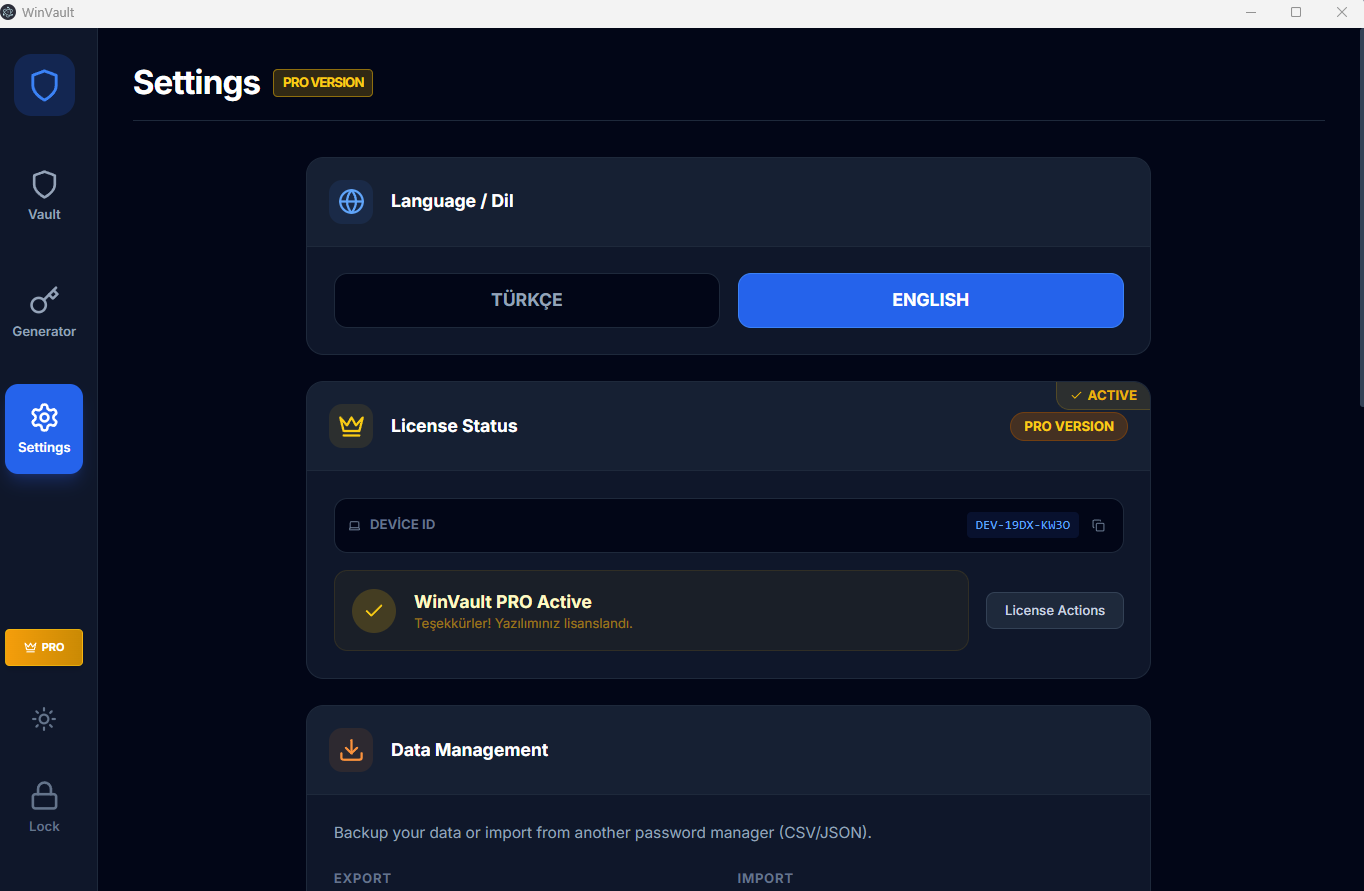Click the checkmark next to WinVault PRO Active
Viewport: 1364px width, 891px height.
click(x=374, y=611)
